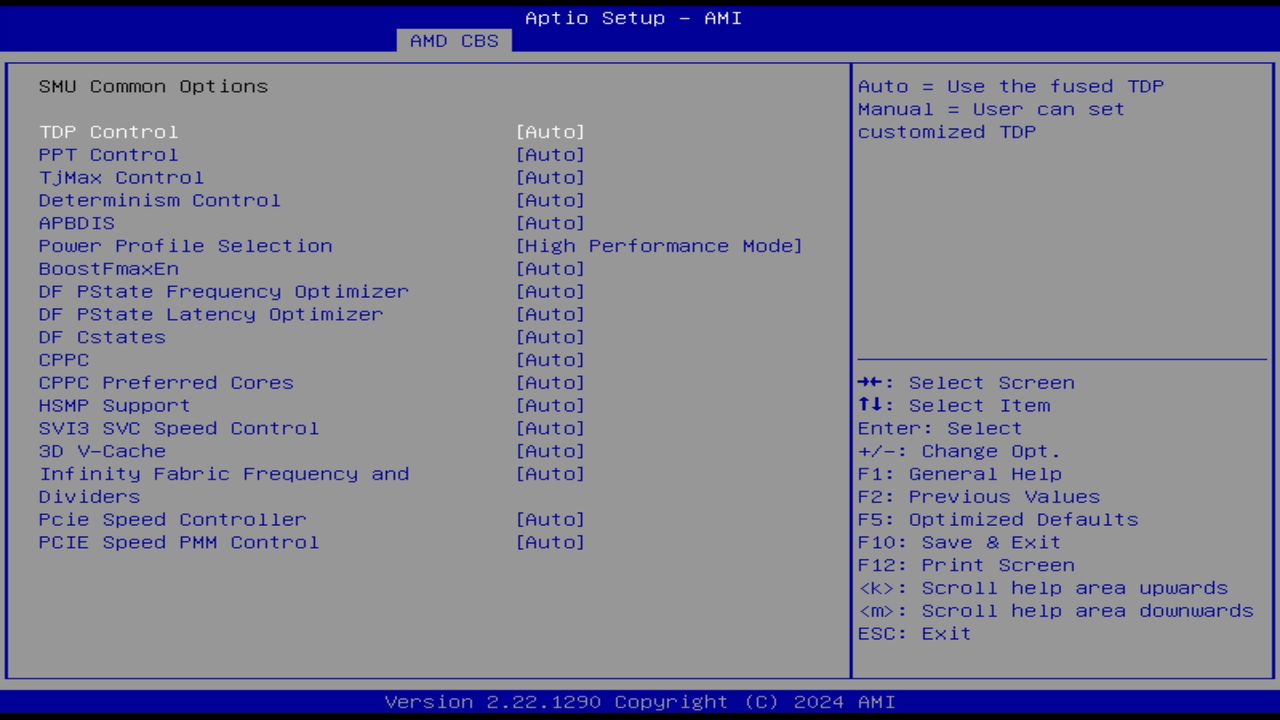Select the TDP Control setting
1280x720 pixels.
[x=109, y=132]
